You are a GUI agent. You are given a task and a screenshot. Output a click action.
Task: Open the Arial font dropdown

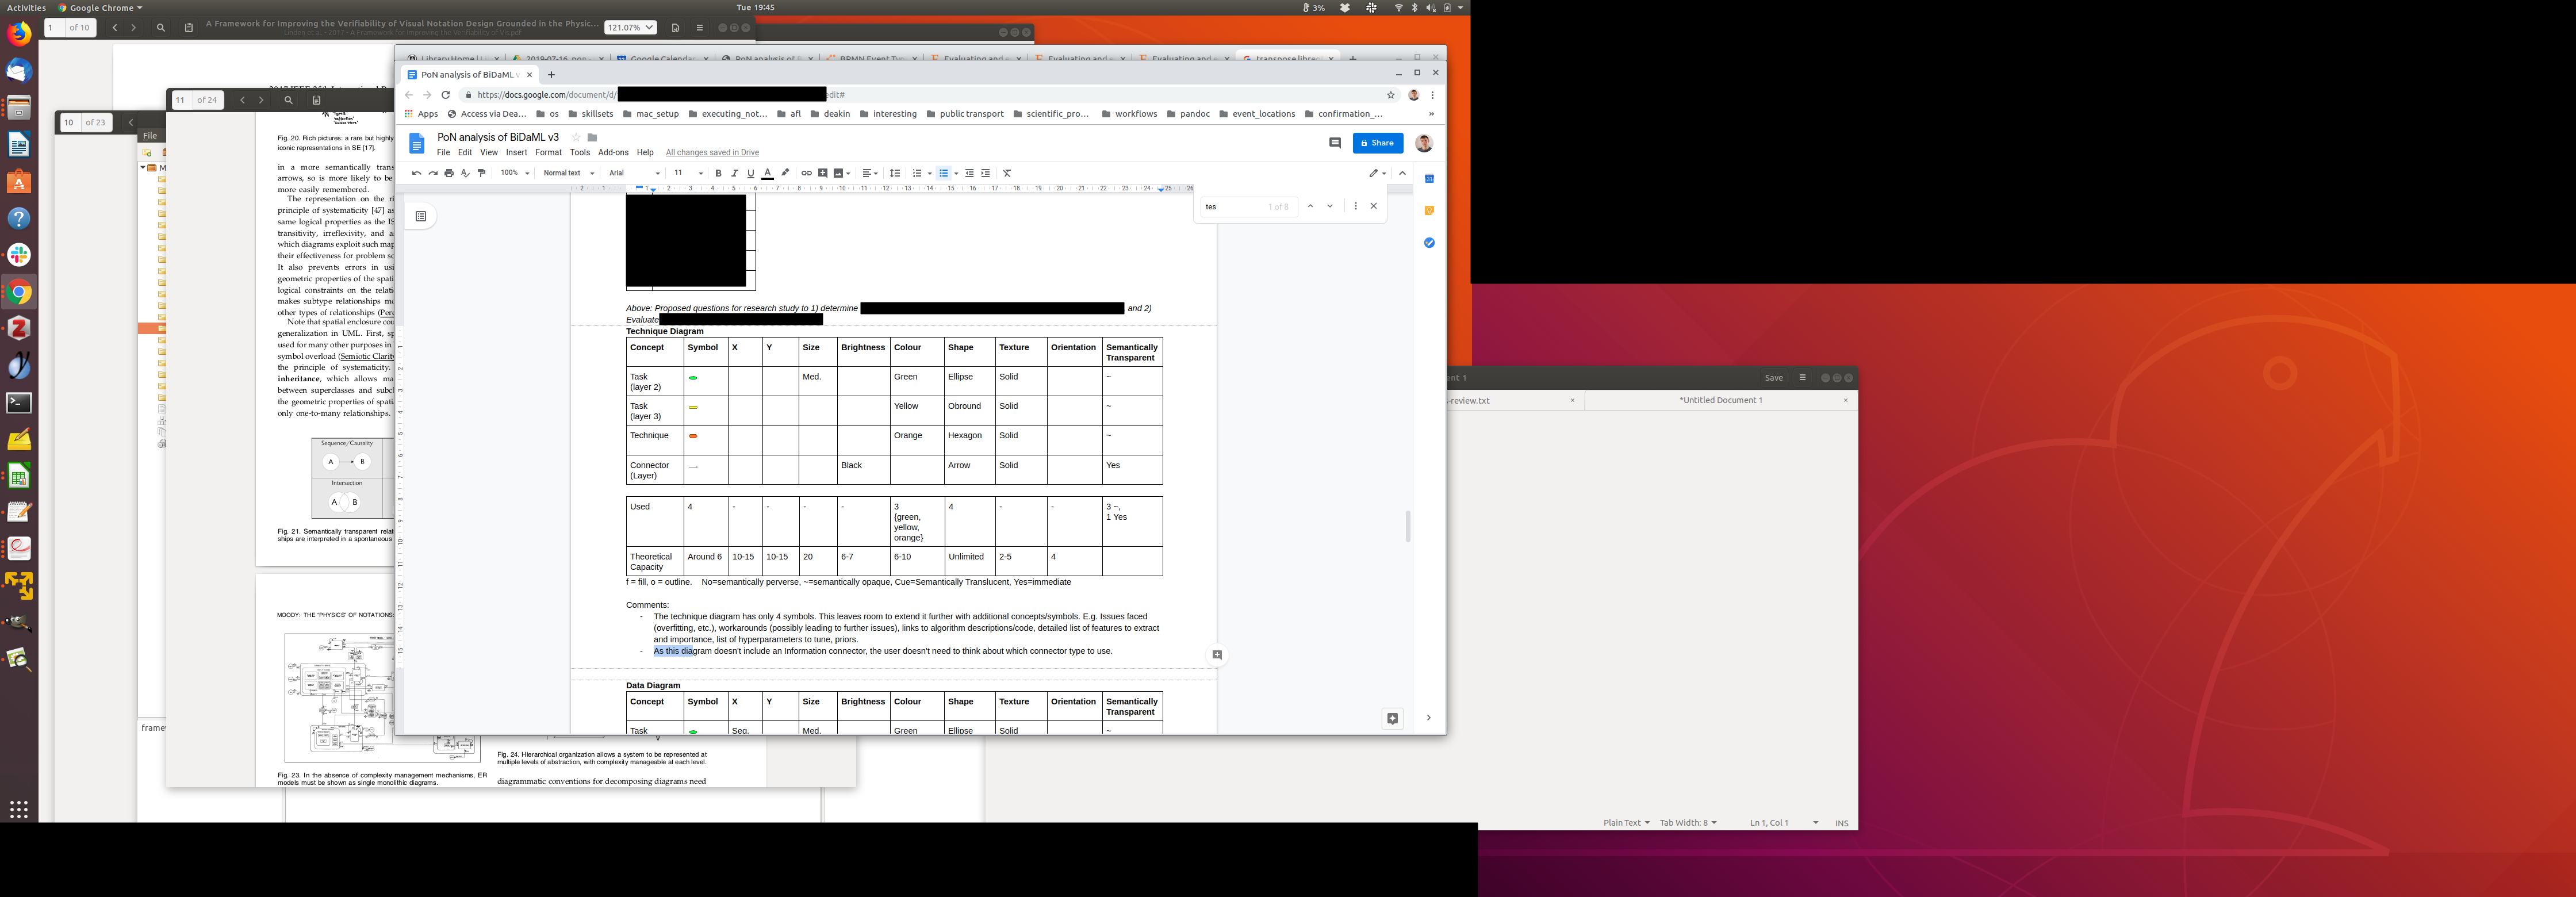(634, 173)
